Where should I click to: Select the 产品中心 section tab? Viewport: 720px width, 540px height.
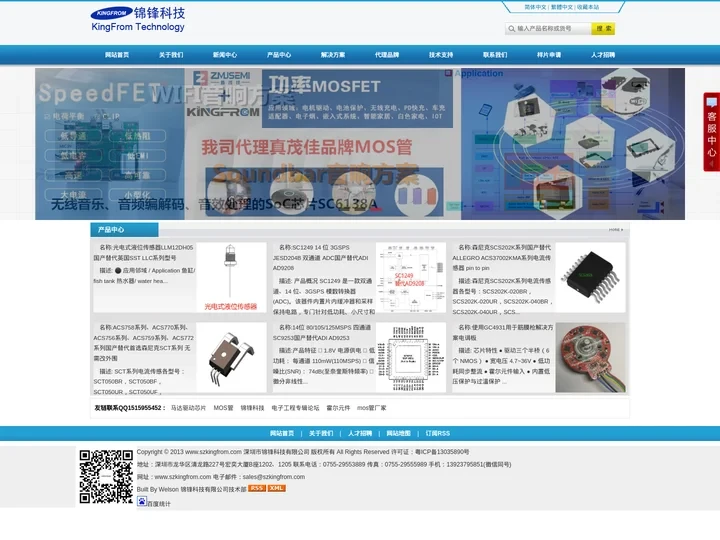pyautogui.click(x=124, y=230)
